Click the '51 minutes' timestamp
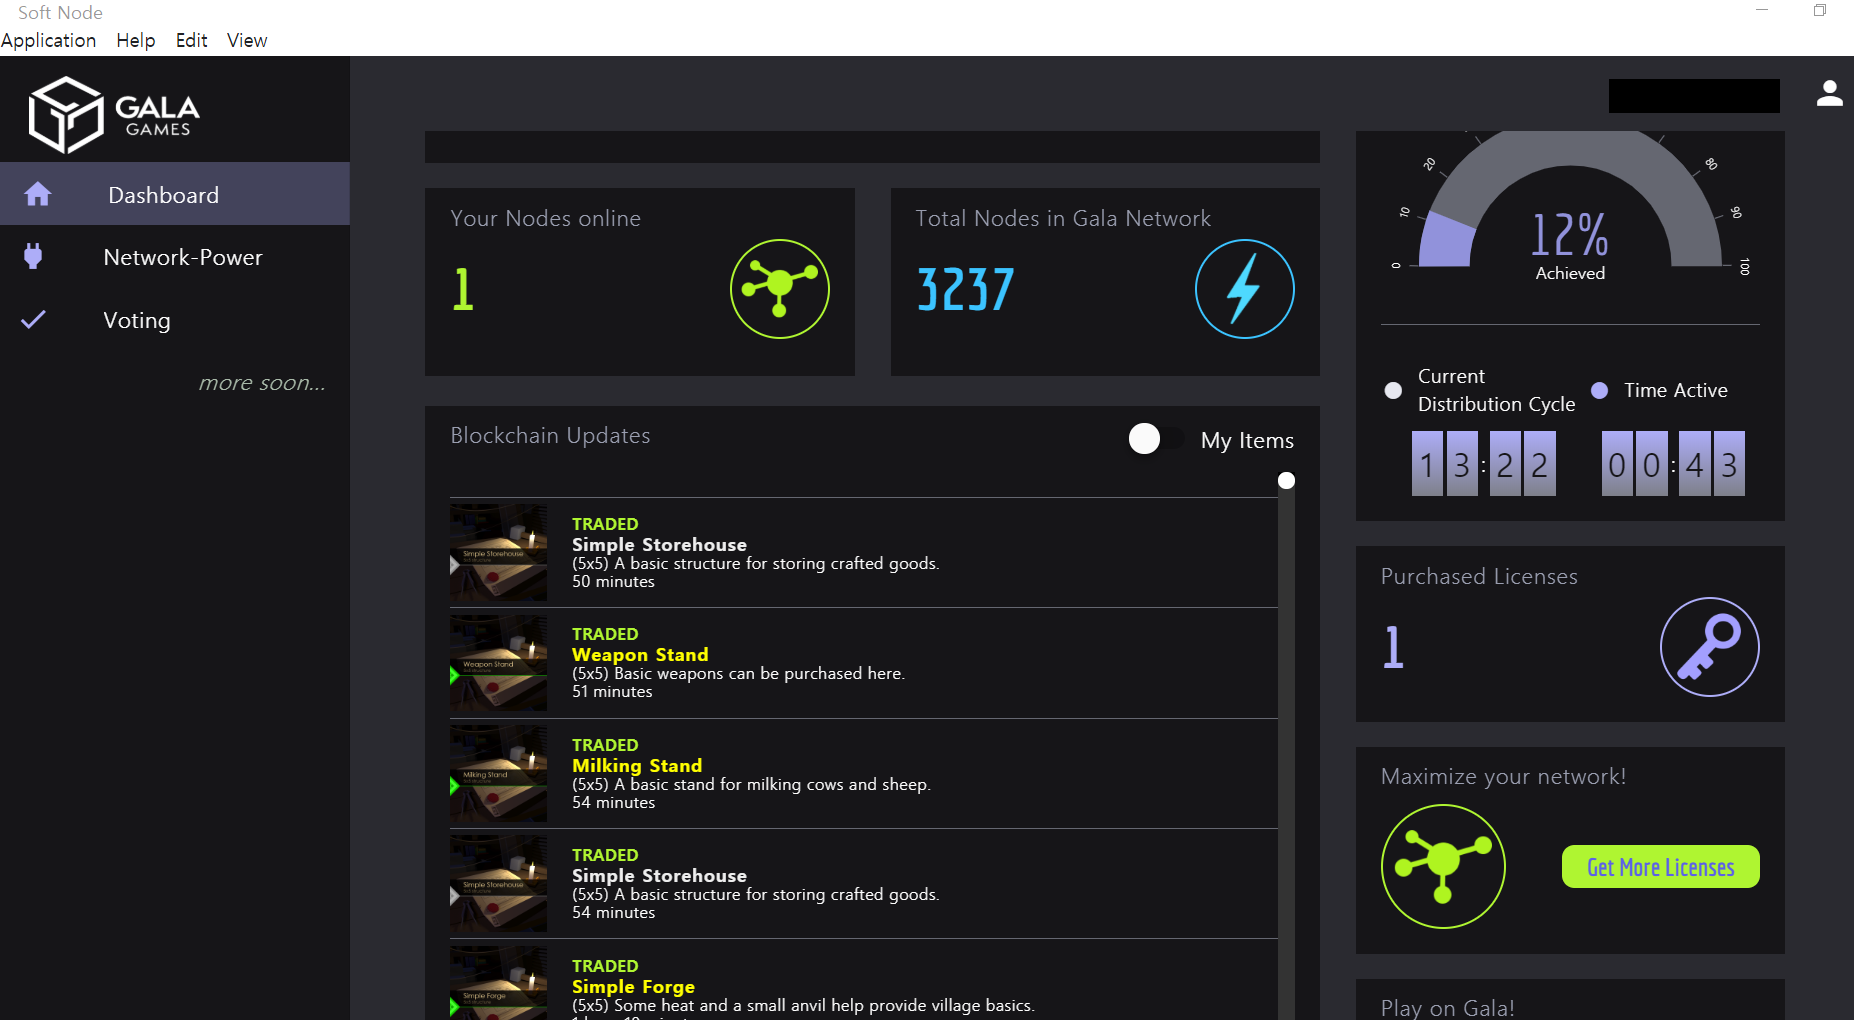The width and height of the screenshot is (1854, 1020). [612, 692]
